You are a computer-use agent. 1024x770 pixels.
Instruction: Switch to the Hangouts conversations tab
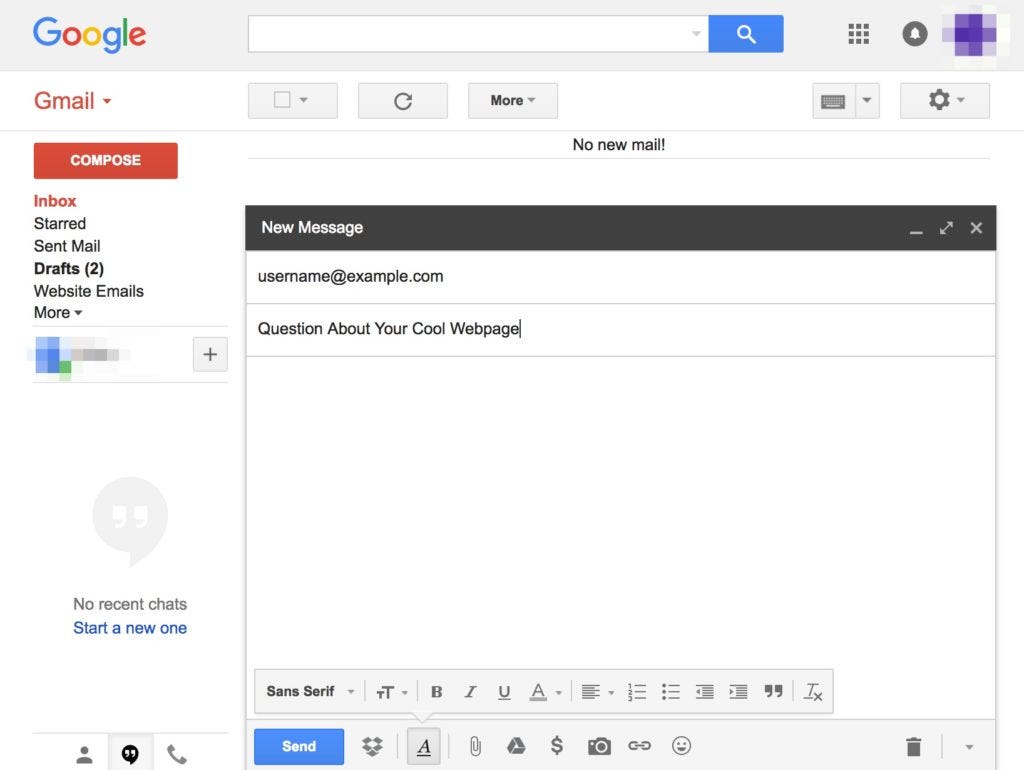(x=130, y=754)
